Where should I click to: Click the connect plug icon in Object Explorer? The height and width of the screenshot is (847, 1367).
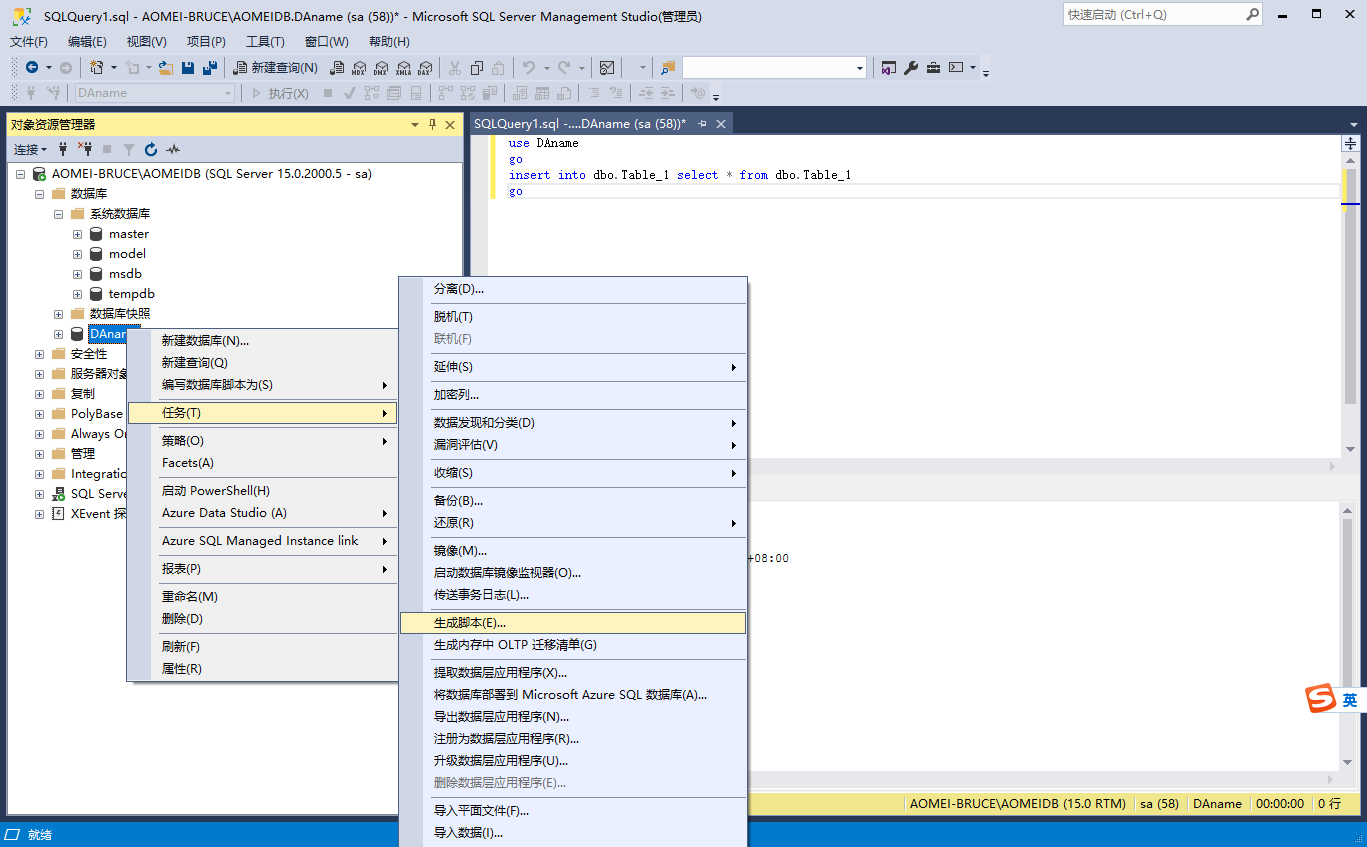[x=63, y=150]
